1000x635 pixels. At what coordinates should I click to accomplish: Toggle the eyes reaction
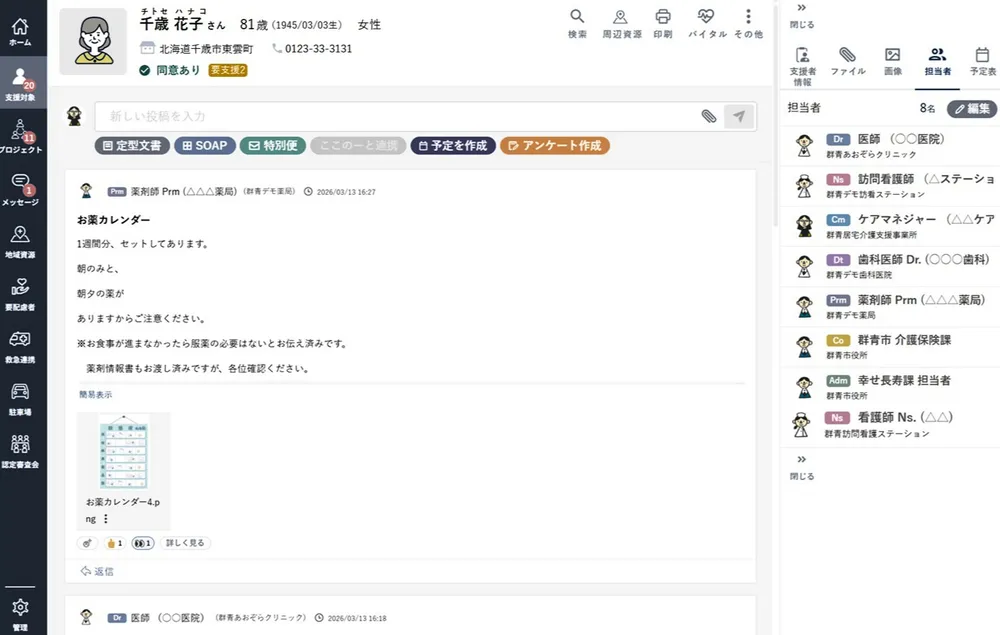[143, 543]
